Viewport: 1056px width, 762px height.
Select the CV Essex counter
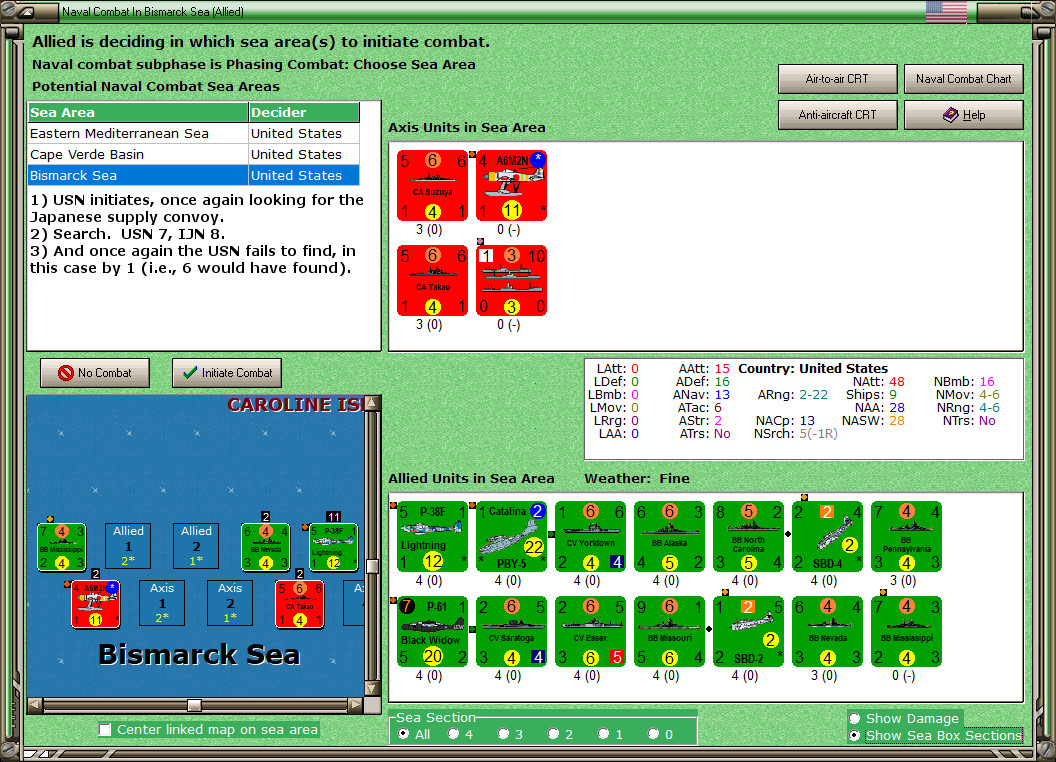(x=591, y=631)
